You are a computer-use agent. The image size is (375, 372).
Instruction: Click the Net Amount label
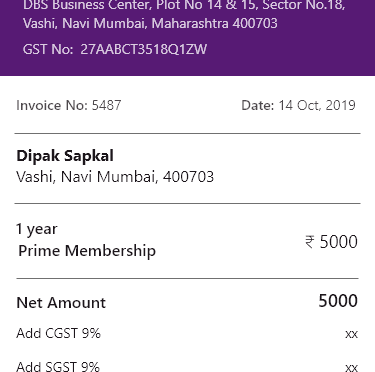(61, 303)
